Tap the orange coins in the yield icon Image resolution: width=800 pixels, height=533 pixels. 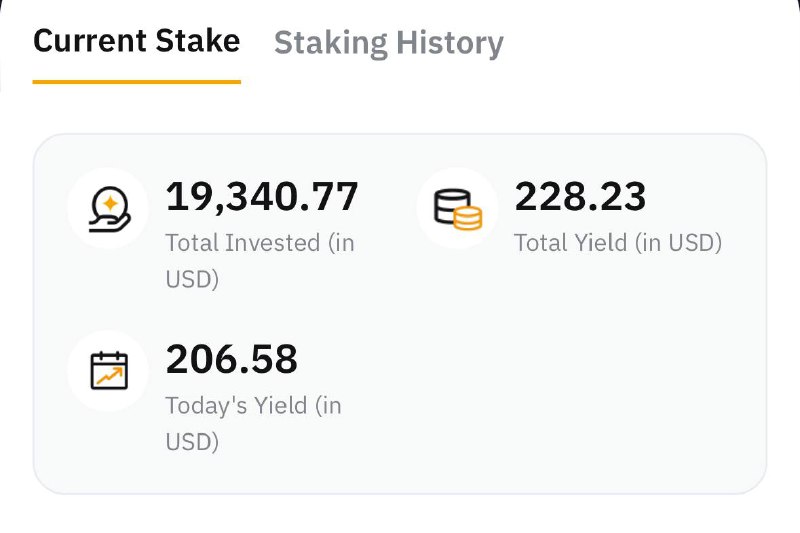tap(466, 216)
